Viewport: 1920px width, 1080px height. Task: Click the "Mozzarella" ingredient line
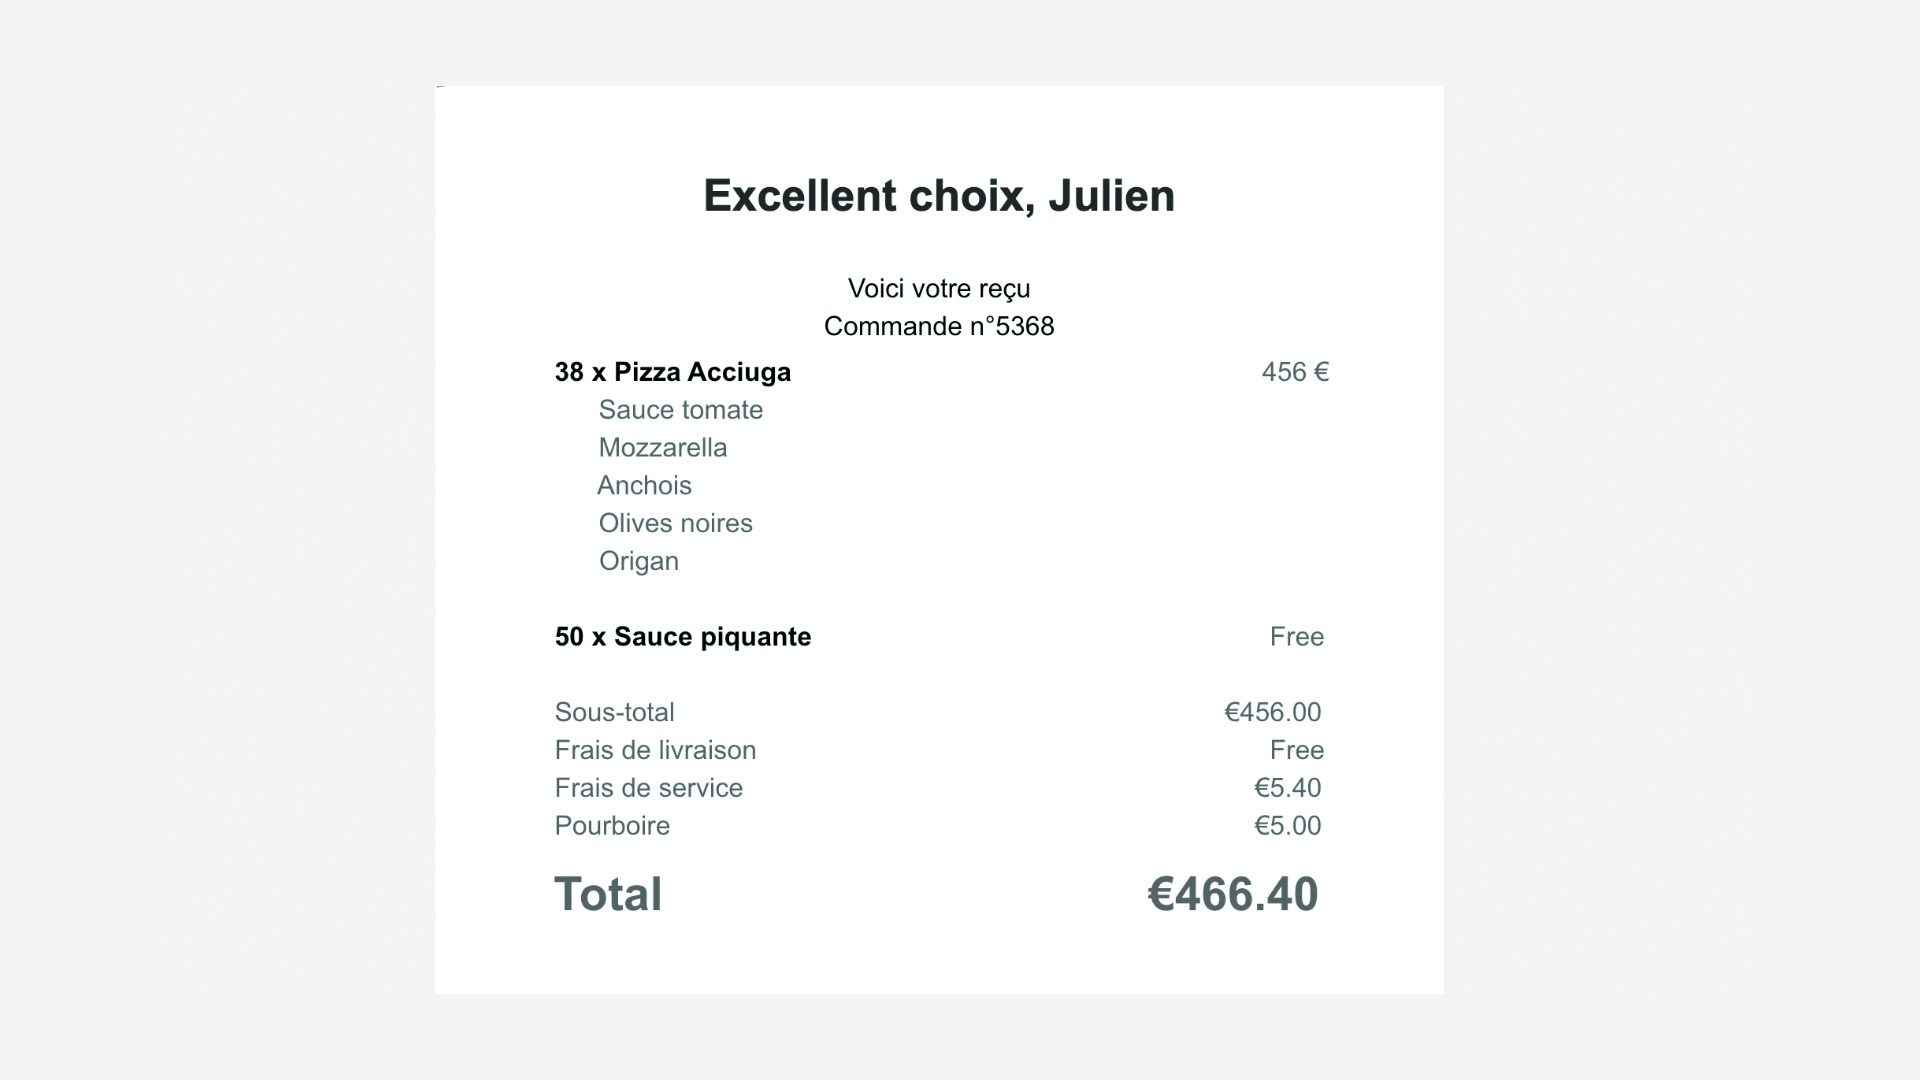point(663,448)
